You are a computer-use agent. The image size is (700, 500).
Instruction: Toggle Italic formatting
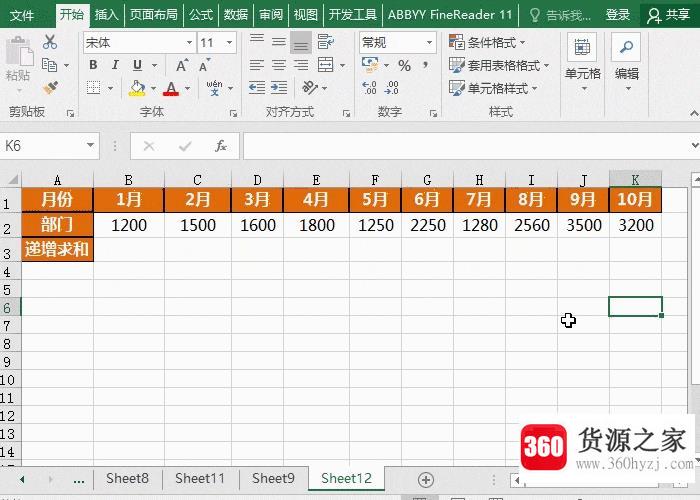(x=115, y=65)
